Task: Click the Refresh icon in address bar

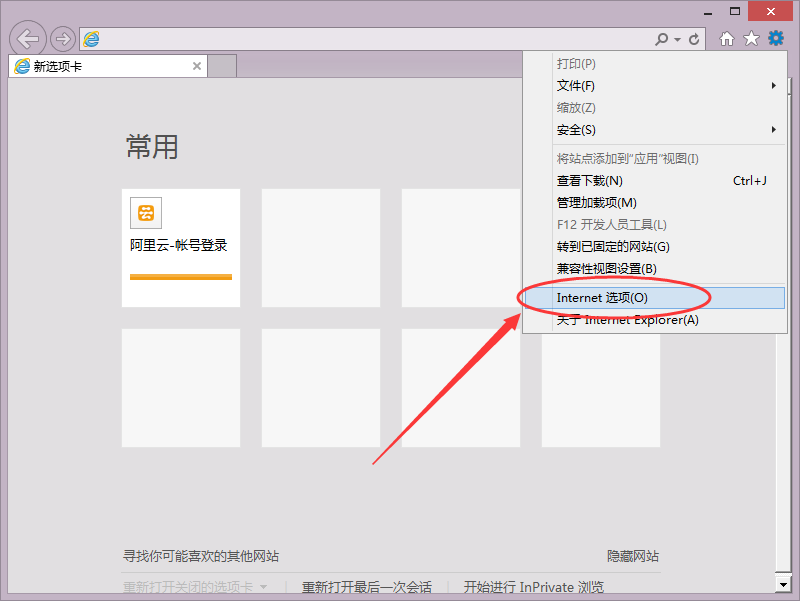Action: coord(694,39)
